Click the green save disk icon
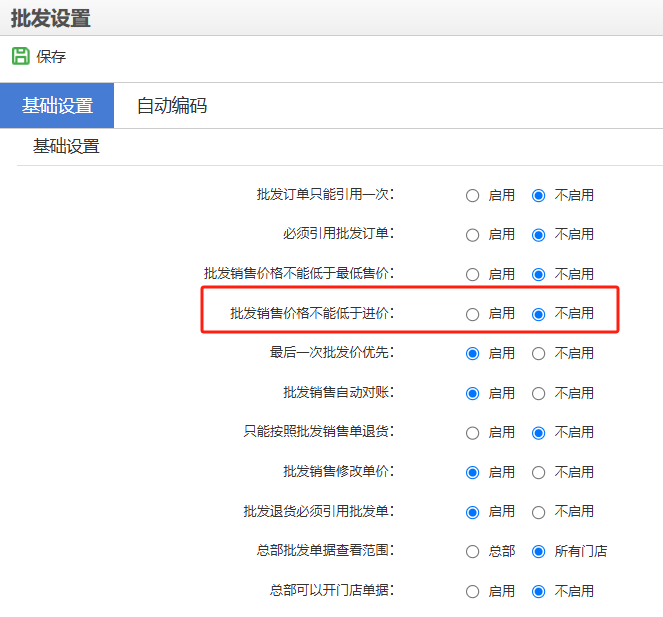Image resolution: width=663 pixels, height=617 pixels. [x=21, y=56]
